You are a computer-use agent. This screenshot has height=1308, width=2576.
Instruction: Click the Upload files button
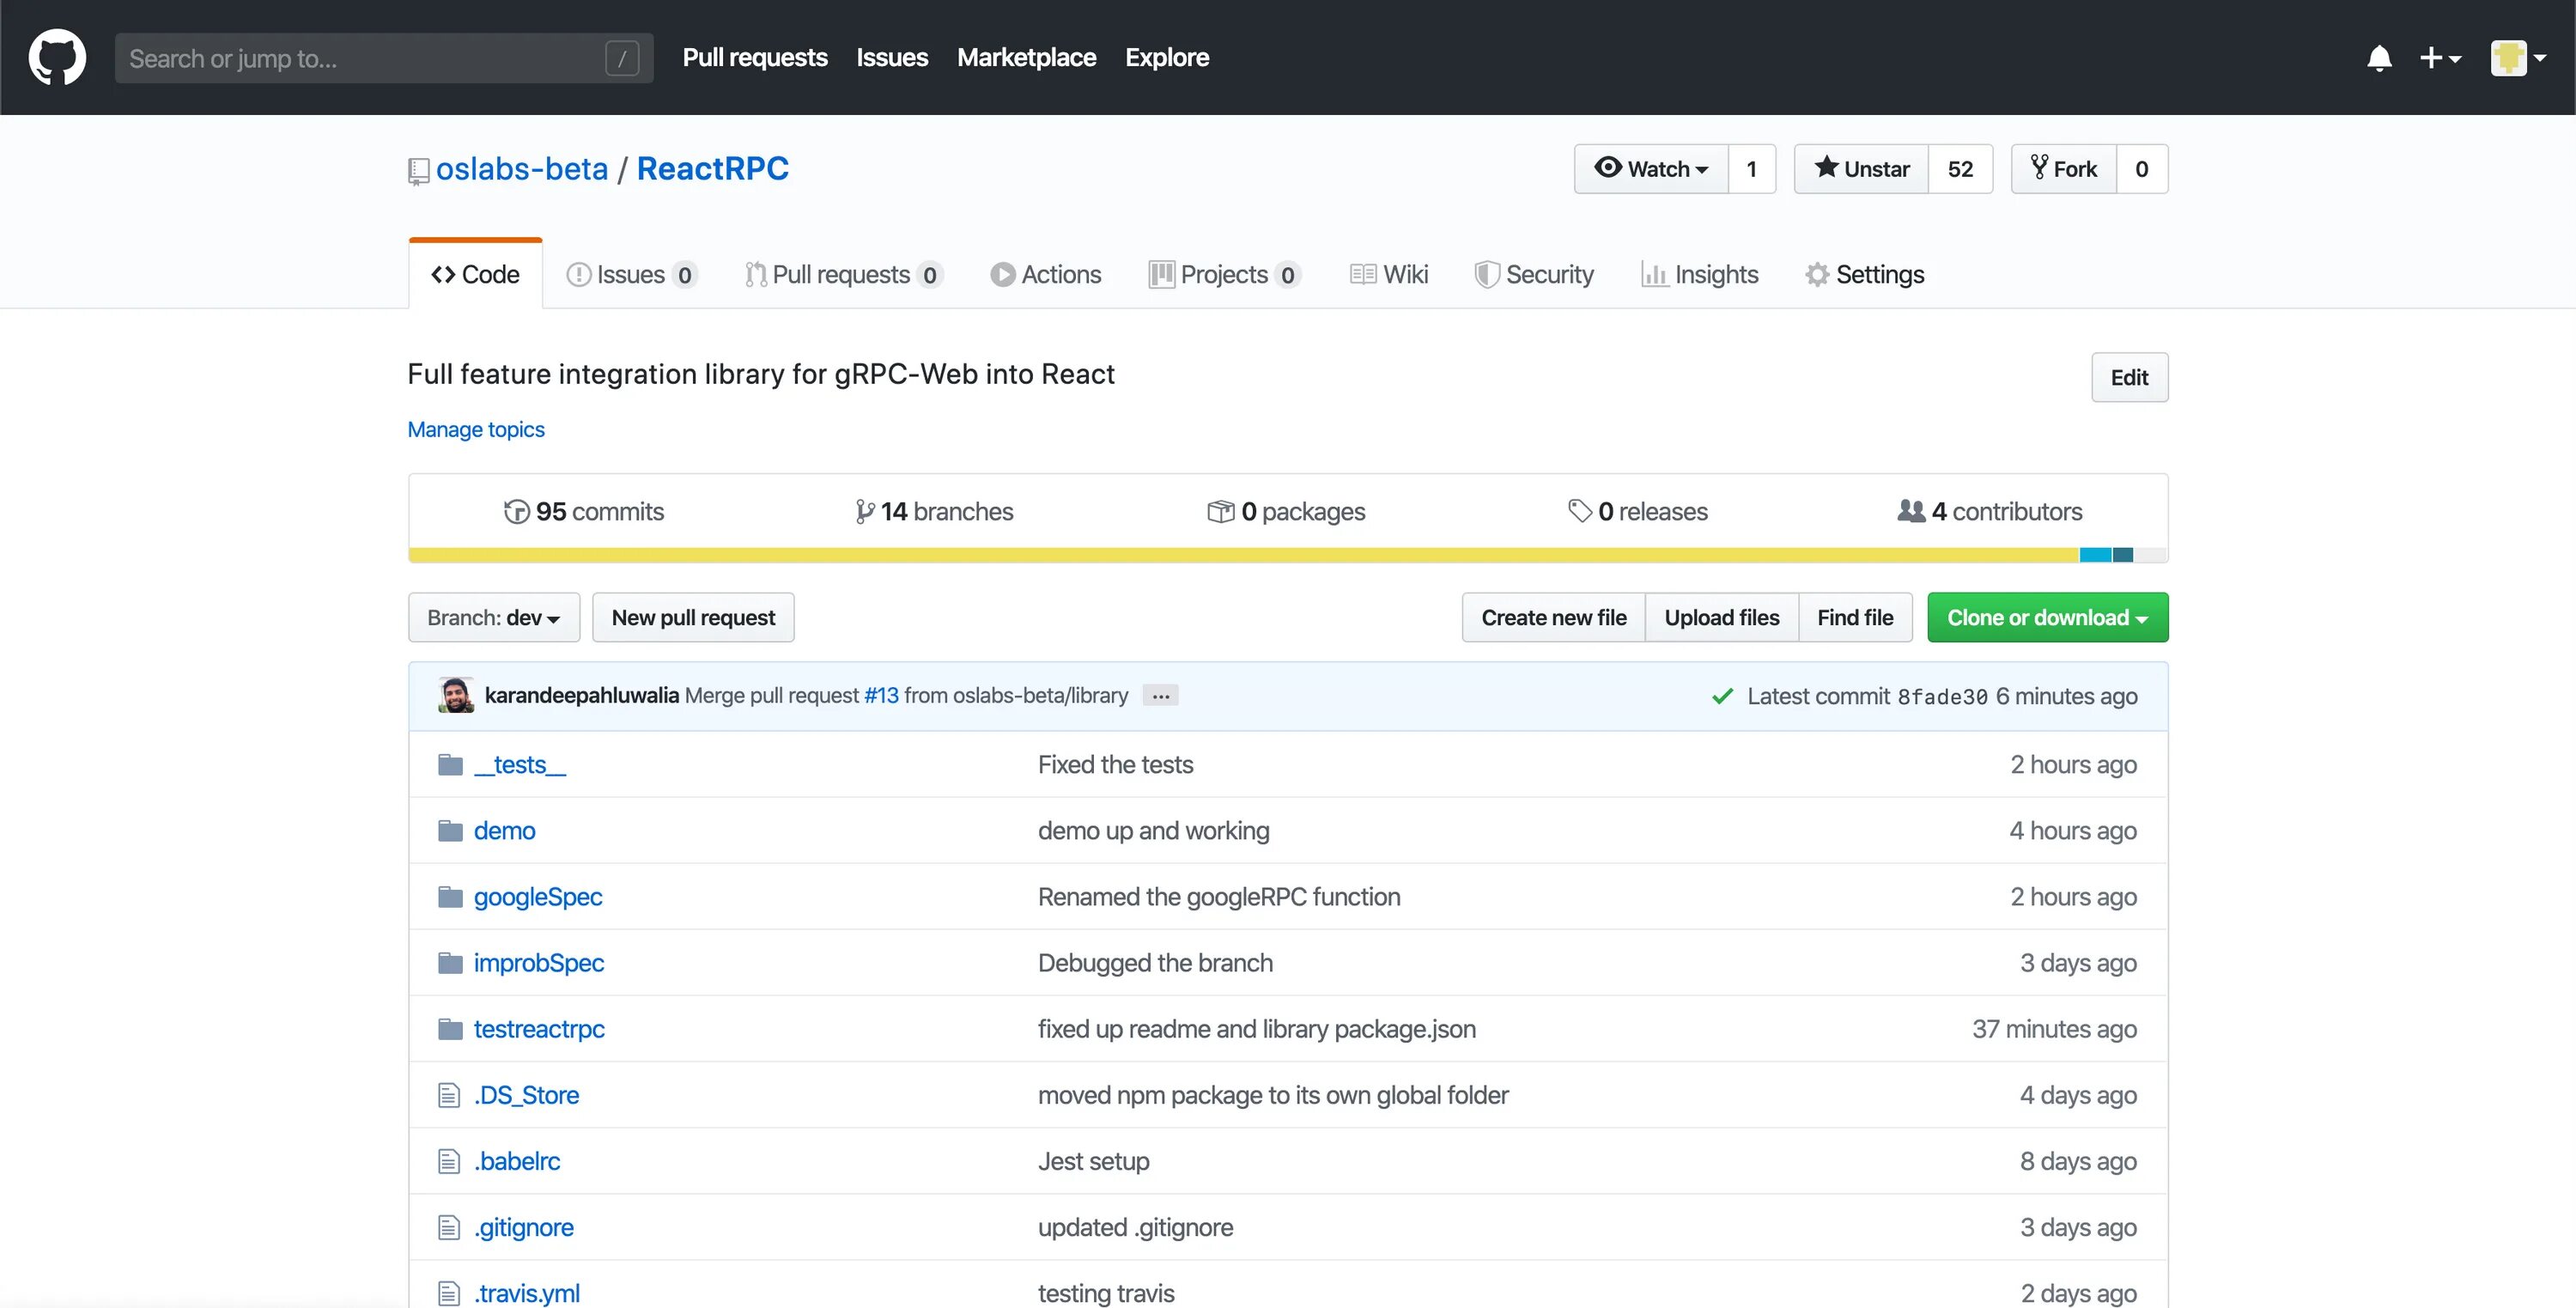tap(1721, 617)
